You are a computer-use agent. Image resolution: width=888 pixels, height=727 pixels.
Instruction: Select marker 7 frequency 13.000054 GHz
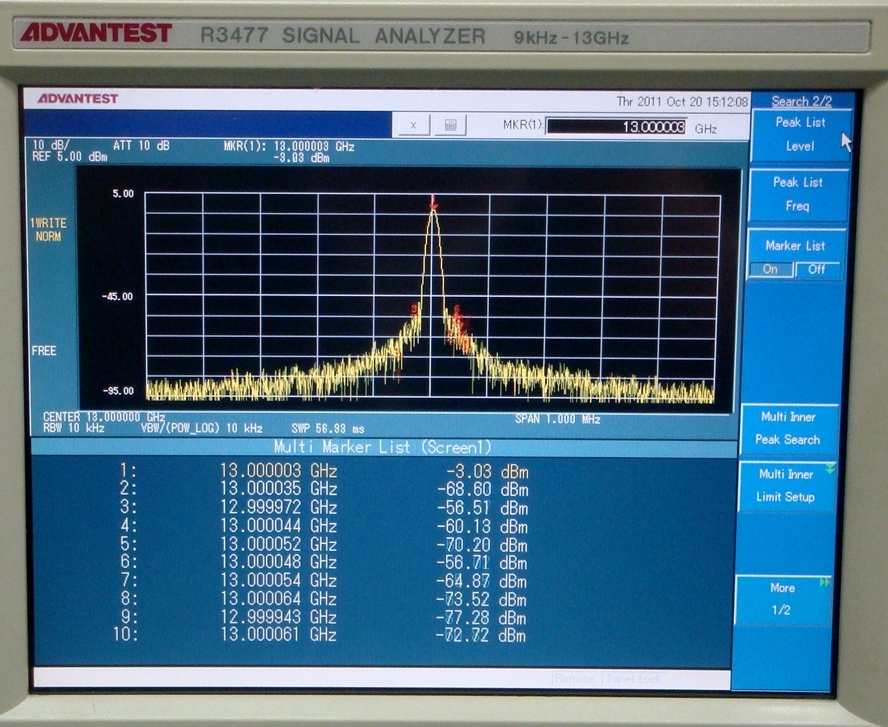pos(279,580)
